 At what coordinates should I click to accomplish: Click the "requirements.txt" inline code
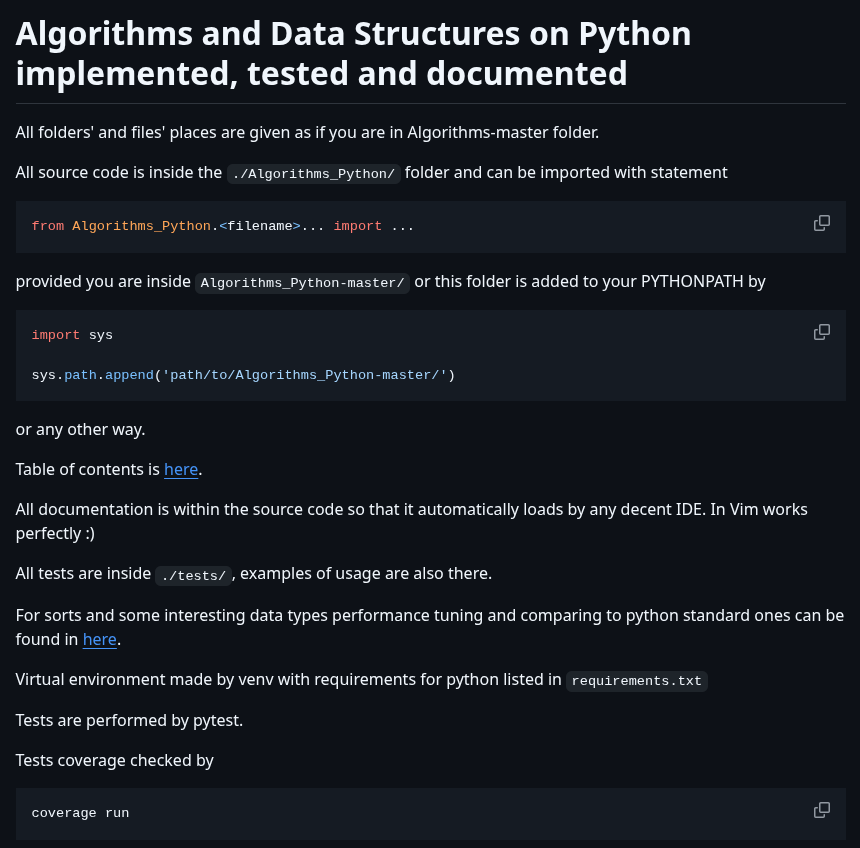point(637,681)
